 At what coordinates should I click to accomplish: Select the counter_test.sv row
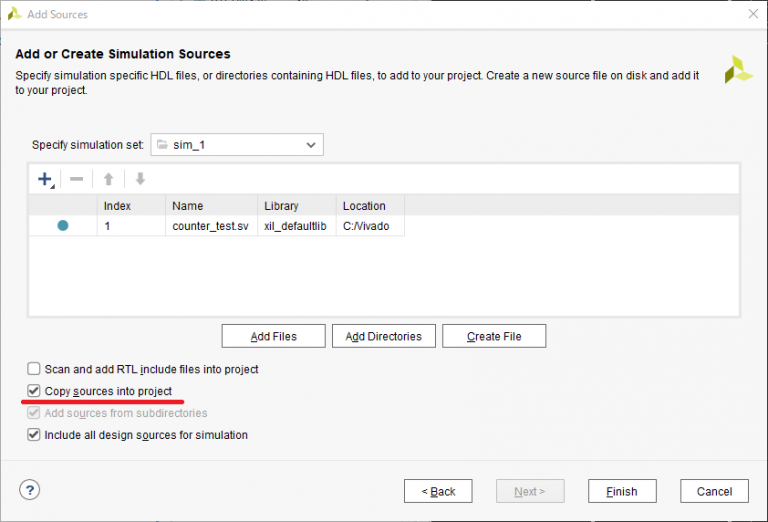pos(210,227)
